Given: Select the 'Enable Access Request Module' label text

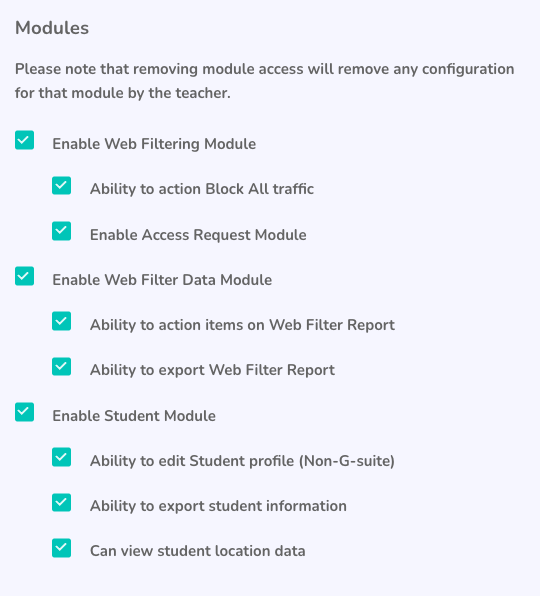Looking at the screenshot, I should pos(198,235).
